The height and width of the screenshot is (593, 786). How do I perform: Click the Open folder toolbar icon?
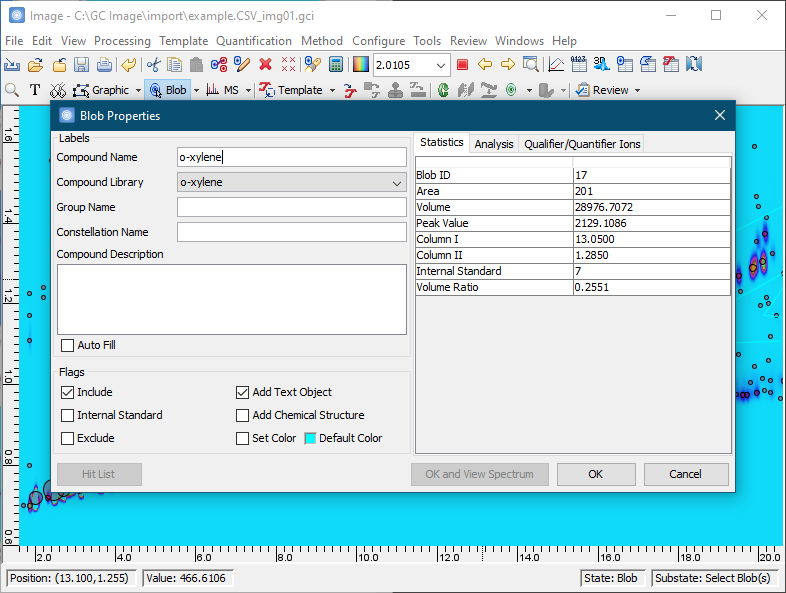(35, 65)
